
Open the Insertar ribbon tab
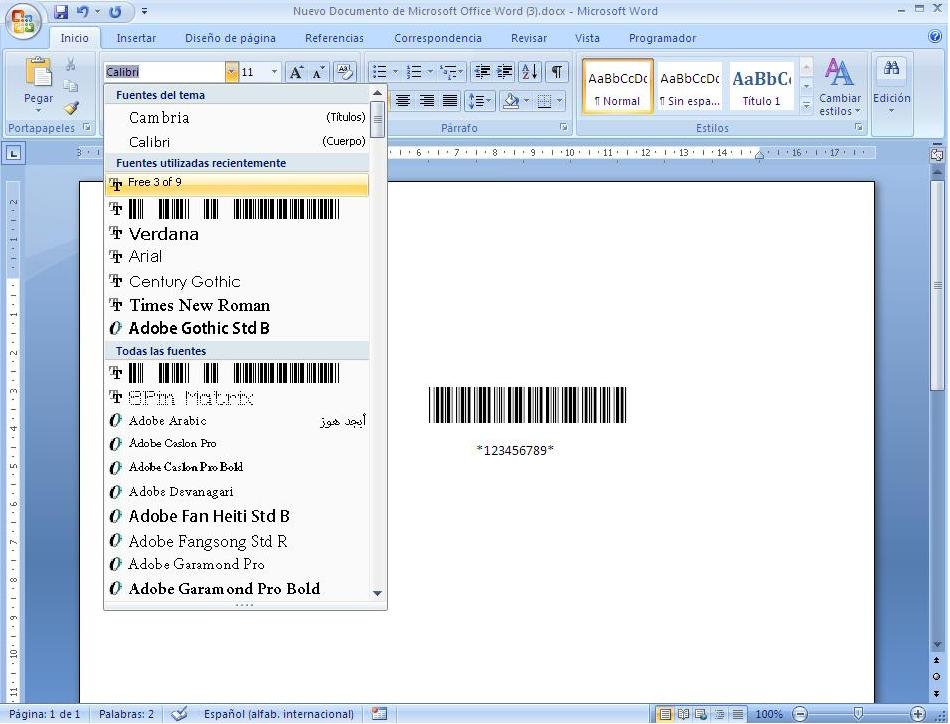pyautogui.click(x=136, y=38)
